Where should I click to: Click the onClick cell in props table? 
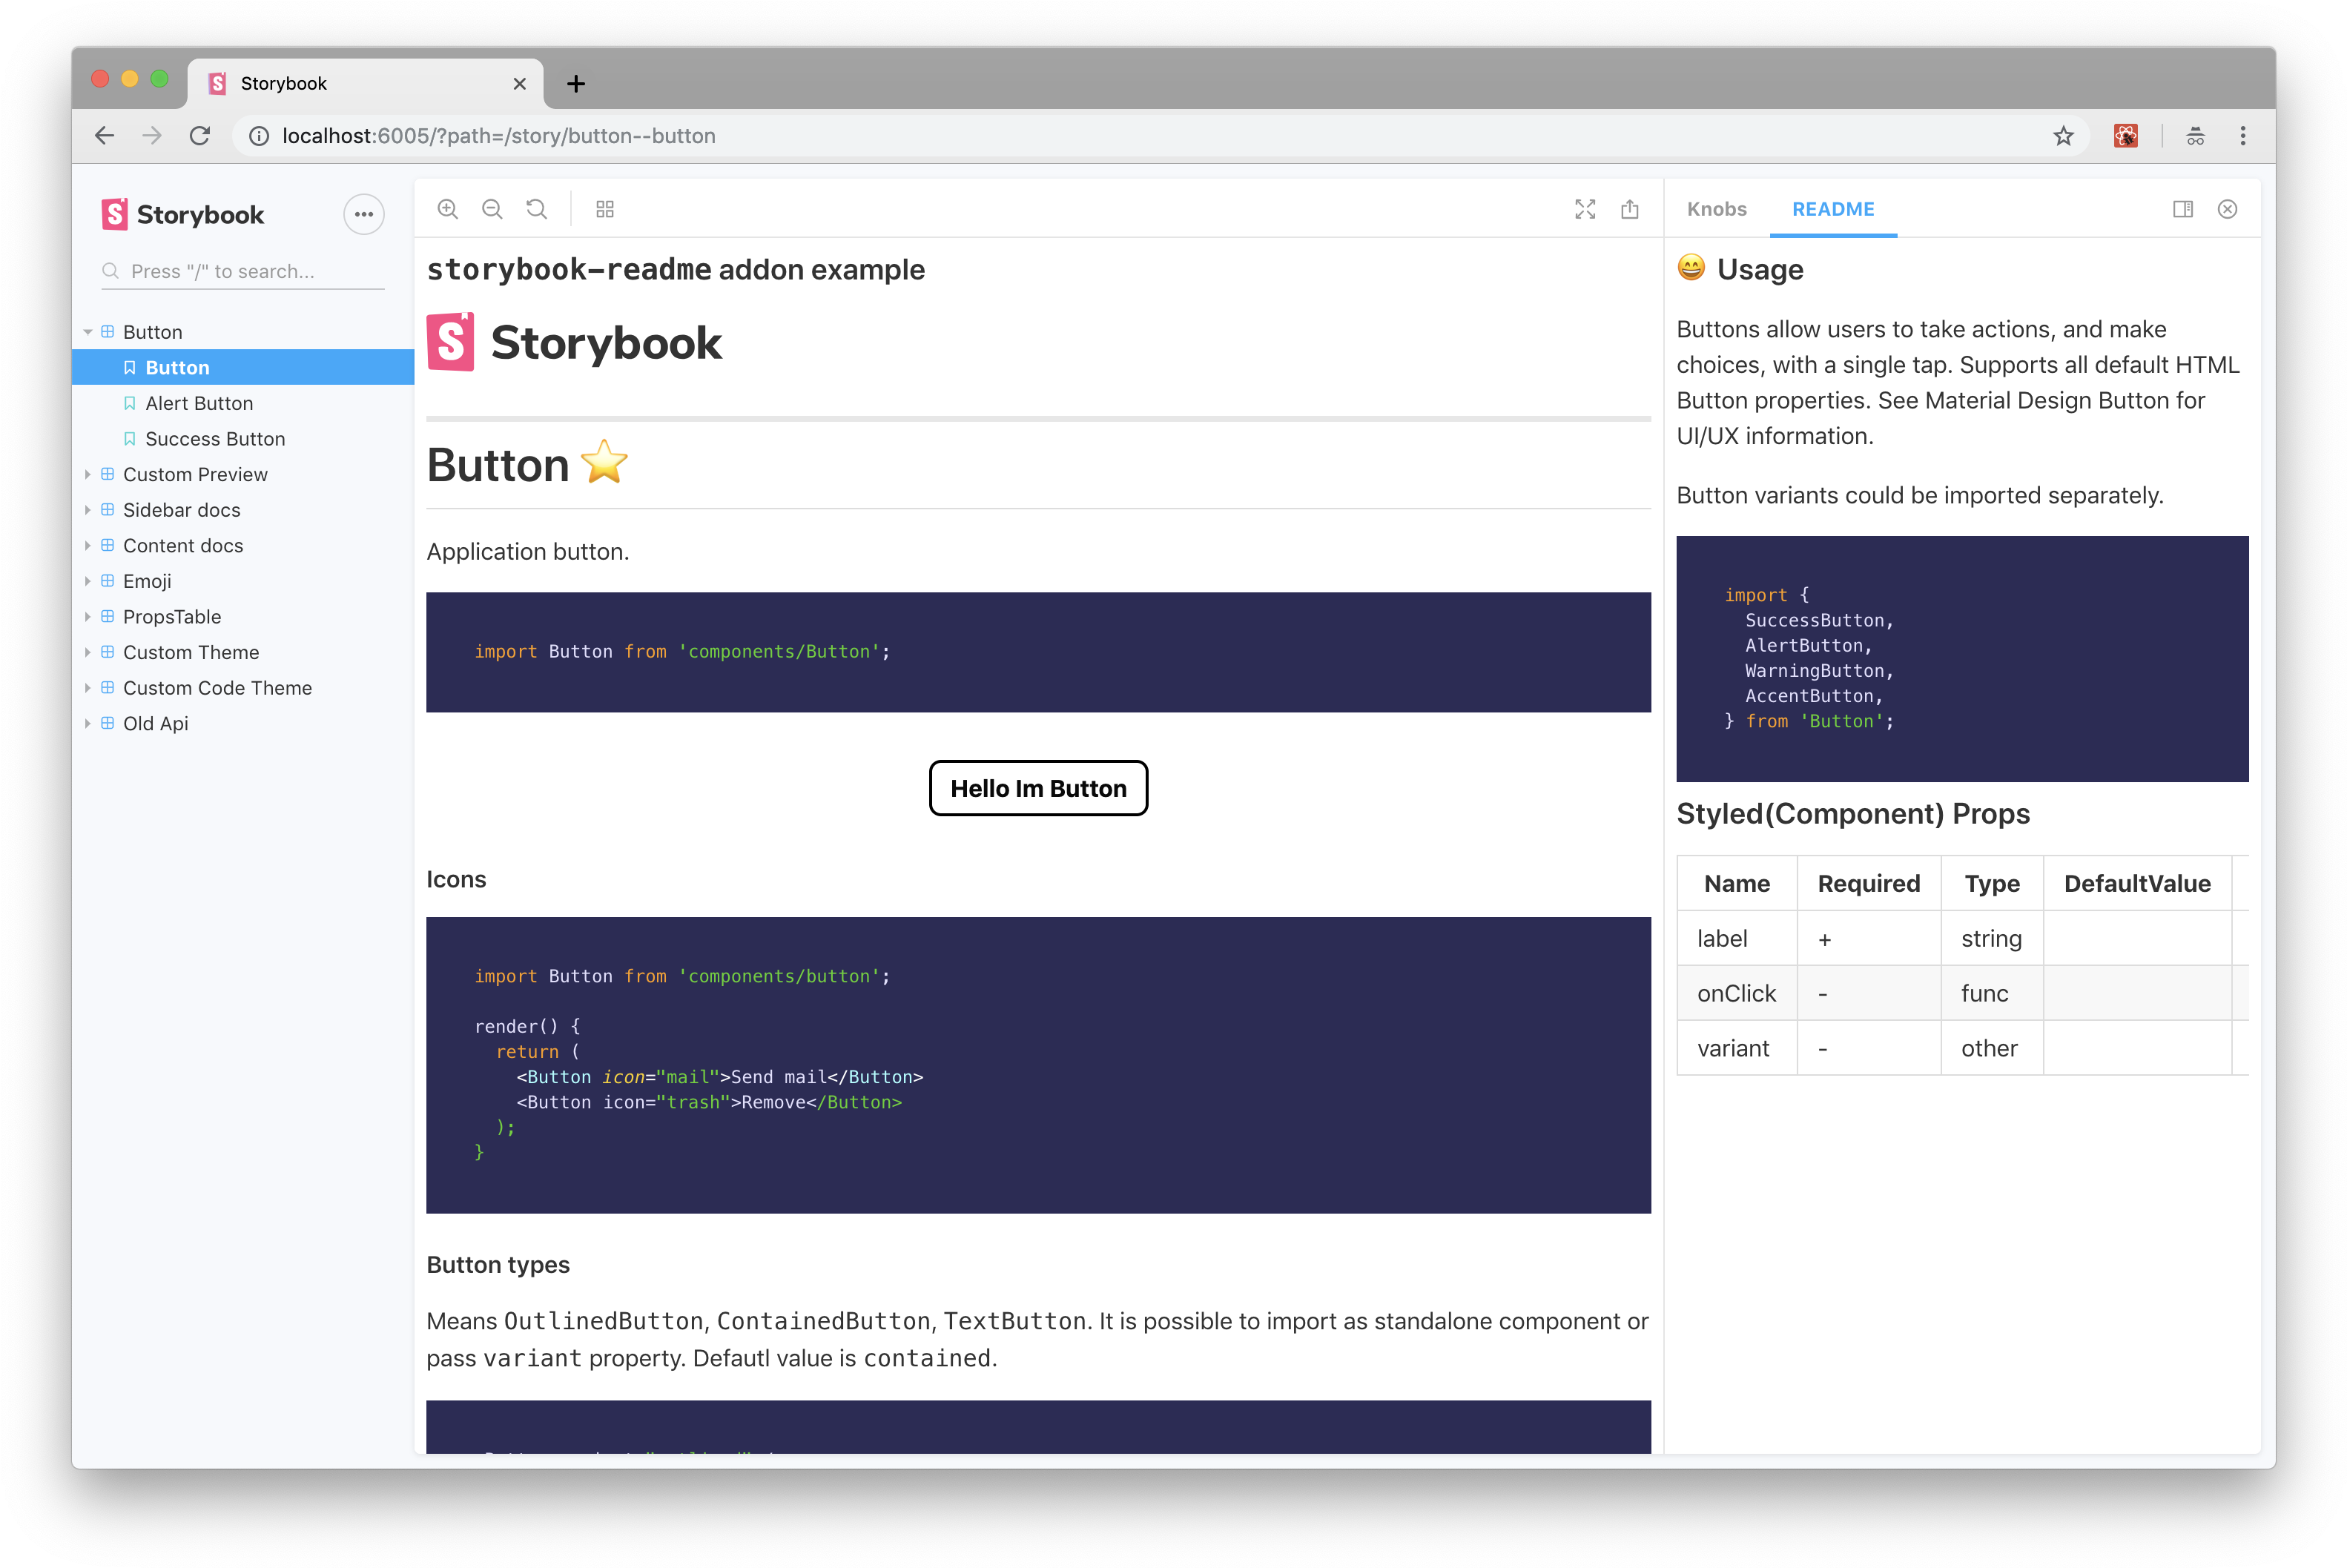1736,994
